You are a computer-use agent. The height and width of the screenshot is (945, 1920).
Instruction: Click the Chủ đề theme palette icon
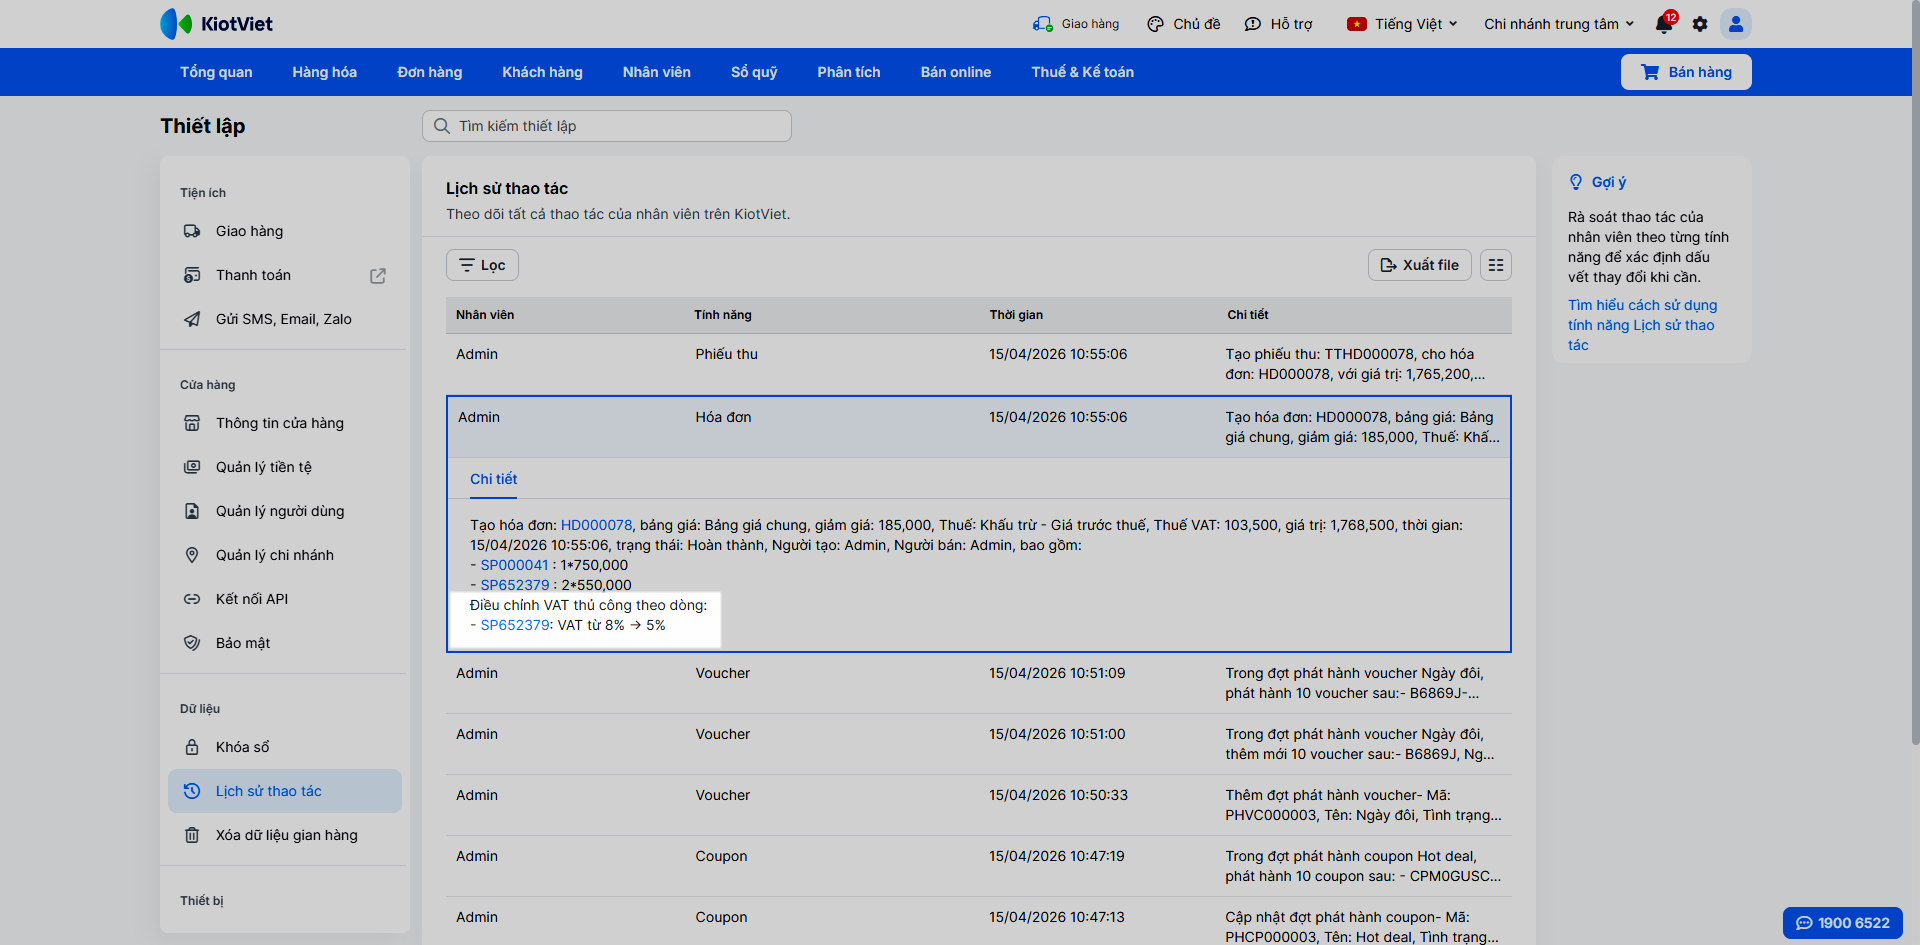pyautogui.click(x=1156, y=24)
